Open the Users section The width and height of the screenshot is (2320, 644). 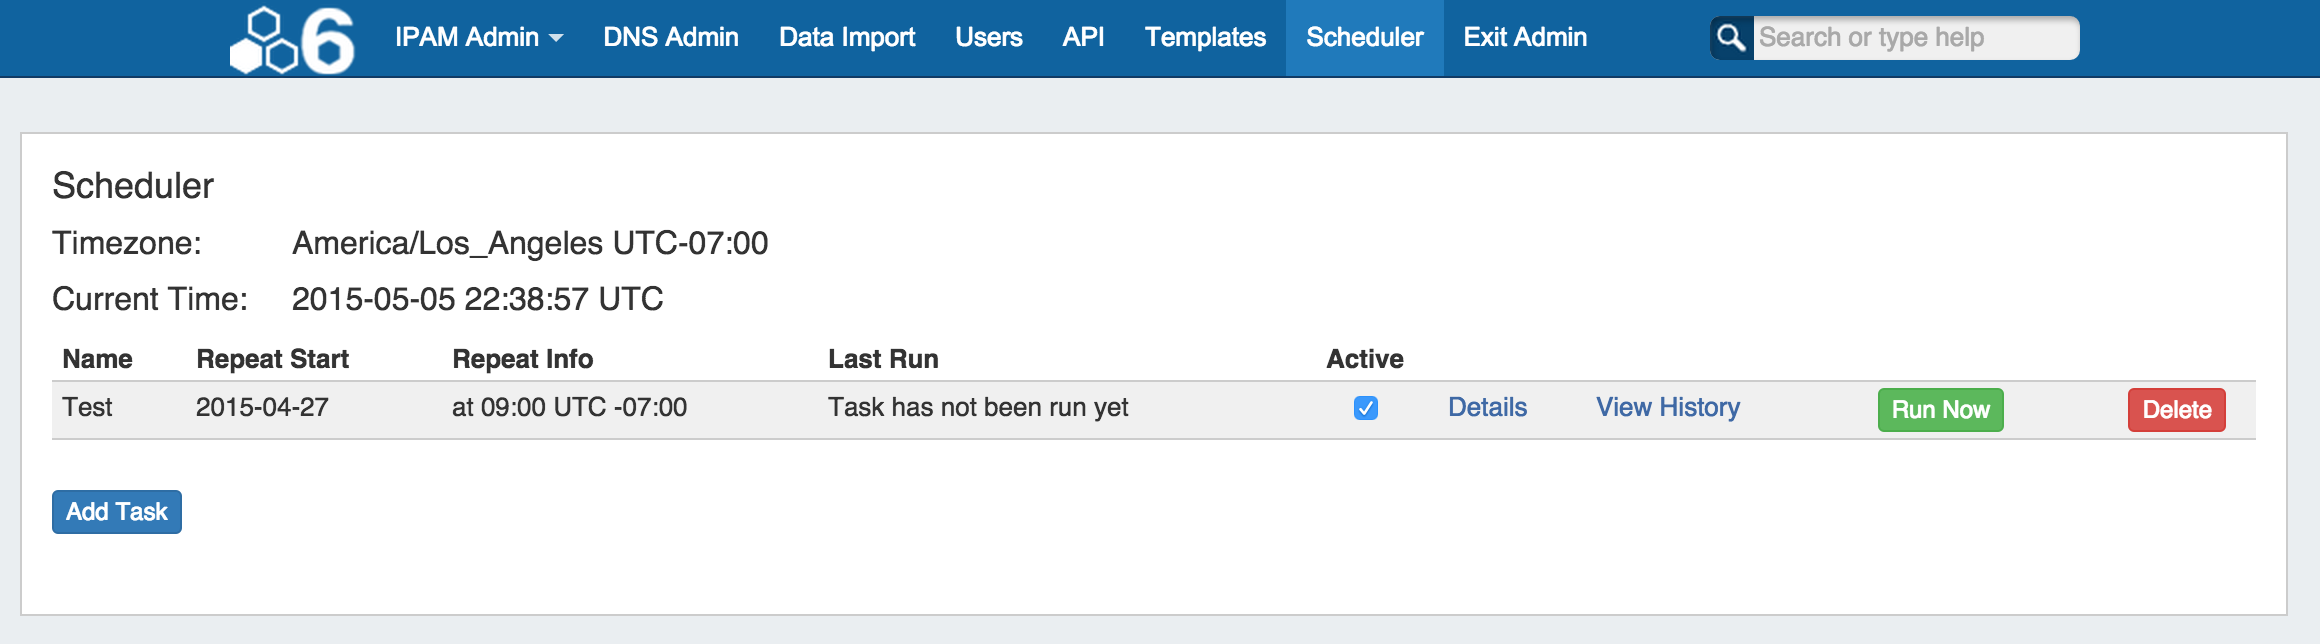(988, 38)
